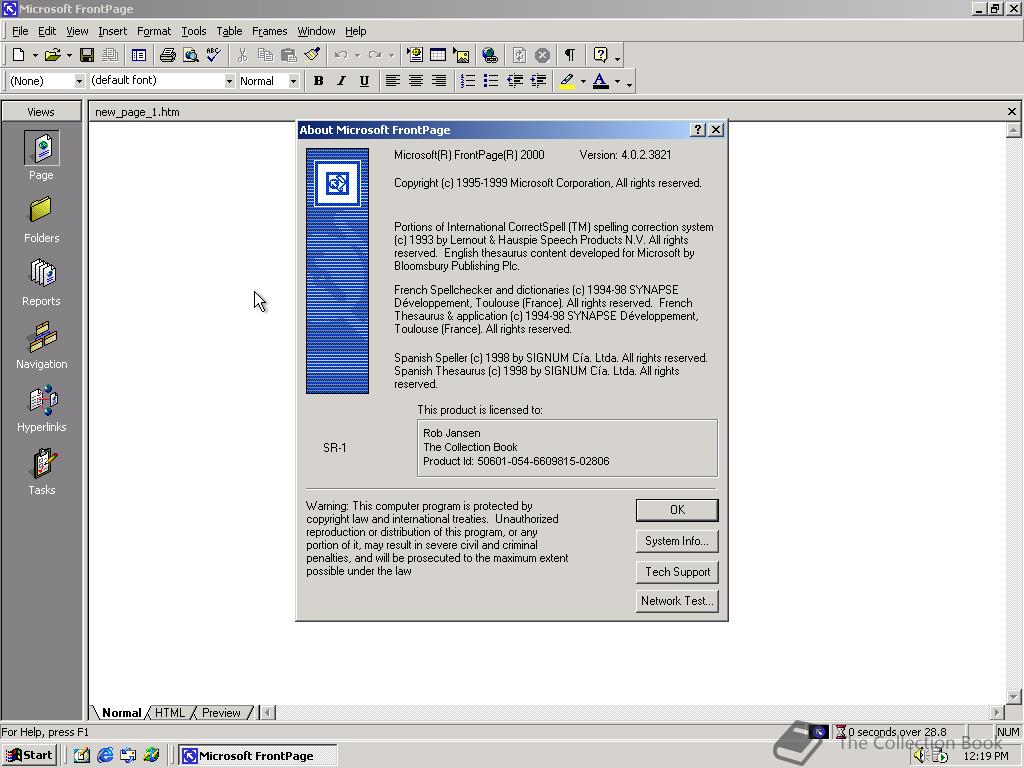This screenshot has width=1024, height=768.
Task: Enable underline formatting
Action: click(x=364, y=81)
